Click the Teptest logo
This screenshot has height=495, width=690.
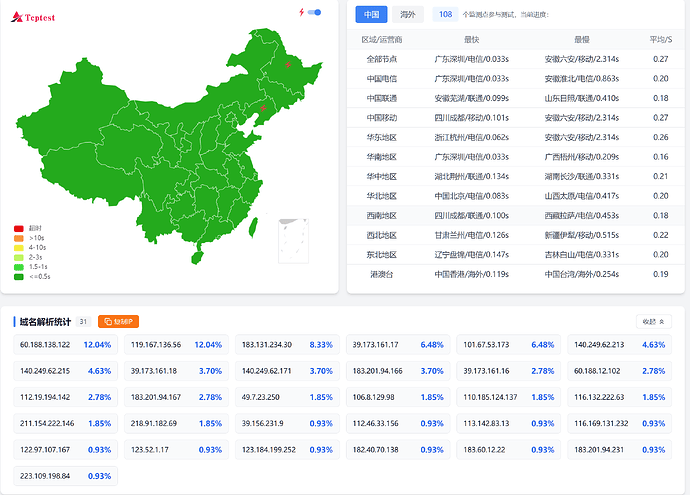[33, 17]
